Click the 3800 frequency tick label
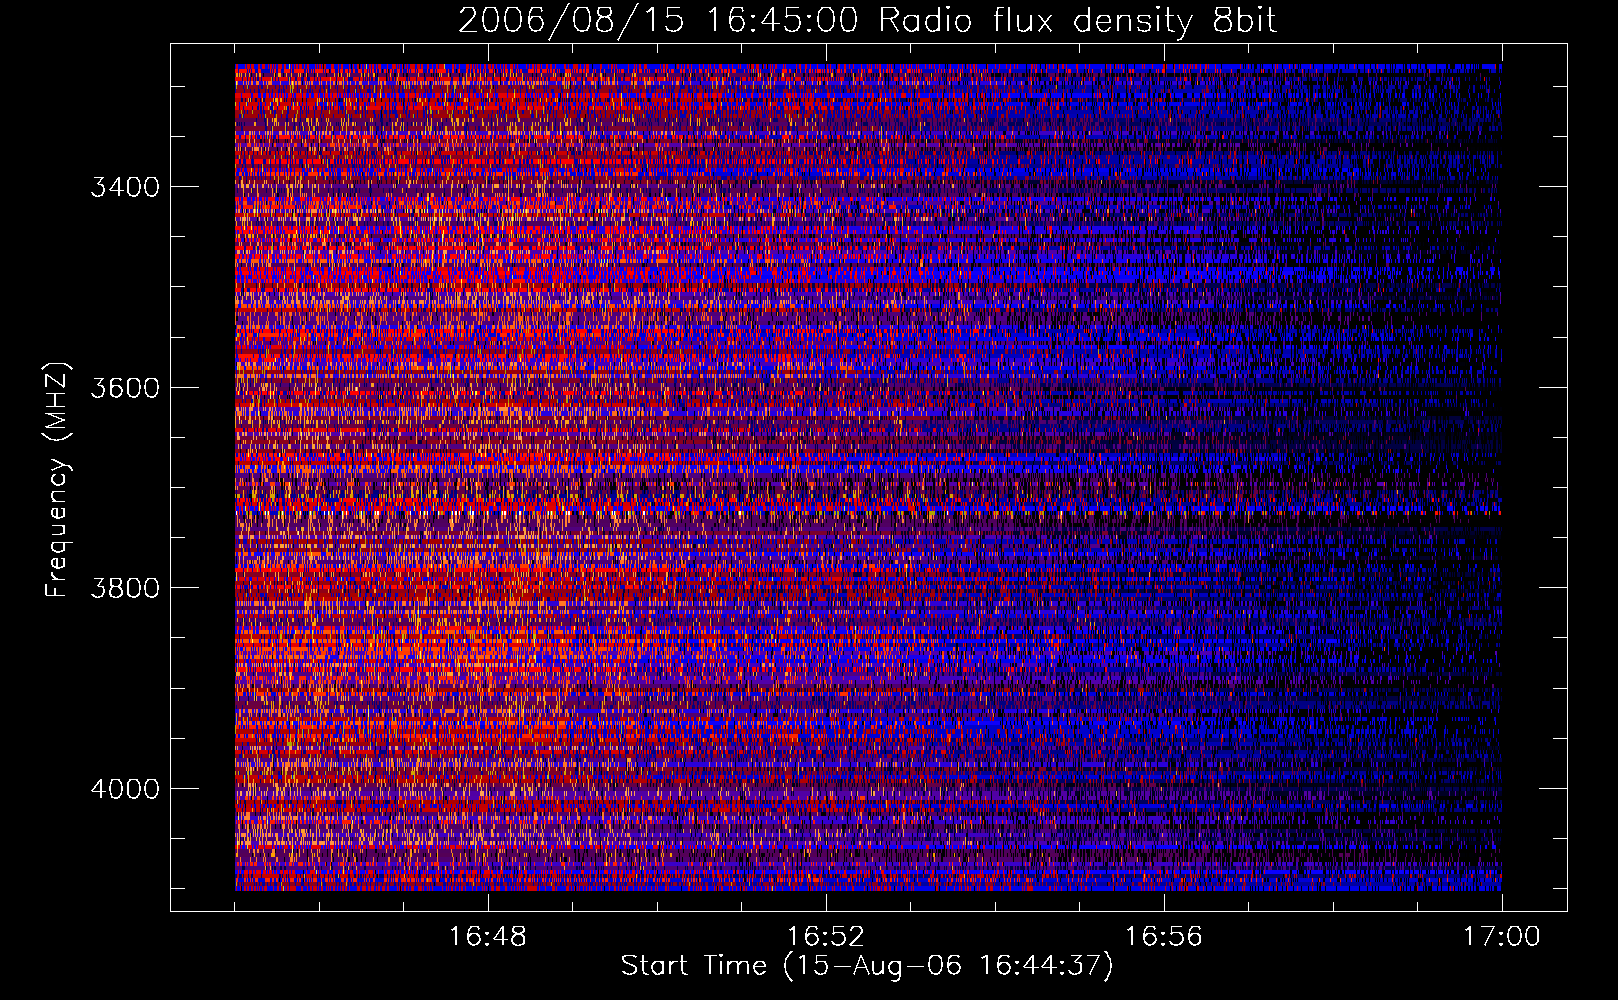The width and height of the screenshot is (1618, 1000). [x=125, y=588]
